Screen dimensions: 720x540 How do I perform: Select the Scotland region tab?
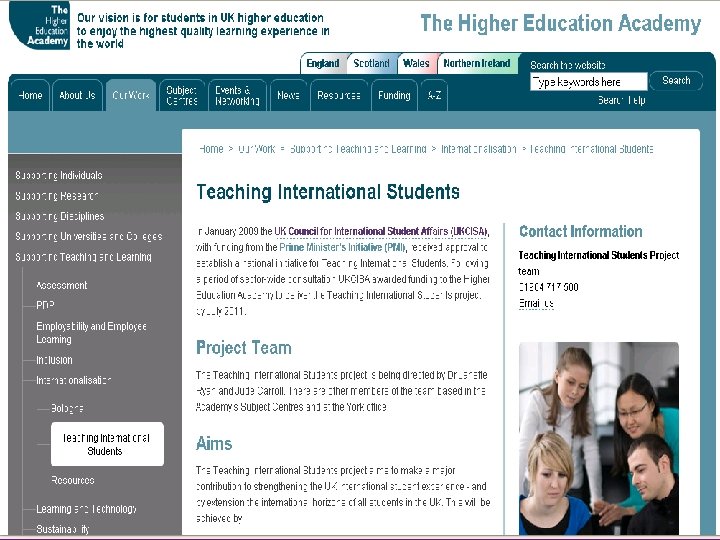pos(371,63)
